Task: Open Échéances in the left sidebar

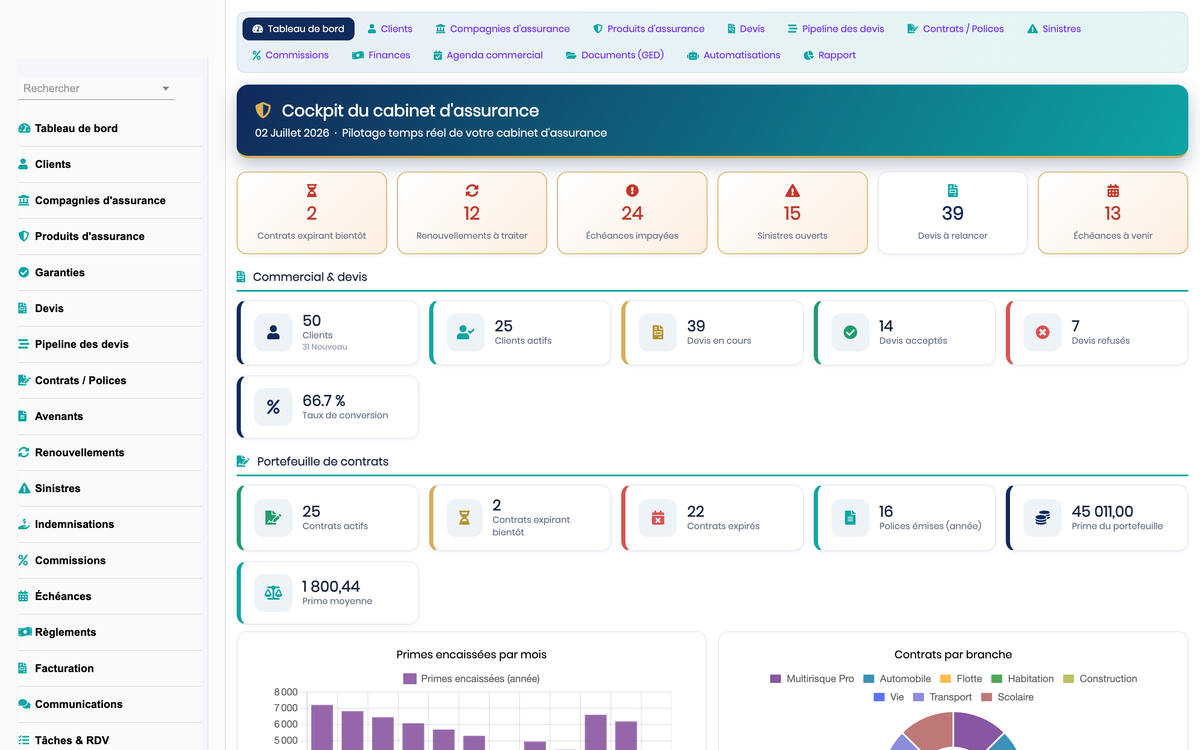Action: pyautogui.click(x=109, y=596)
